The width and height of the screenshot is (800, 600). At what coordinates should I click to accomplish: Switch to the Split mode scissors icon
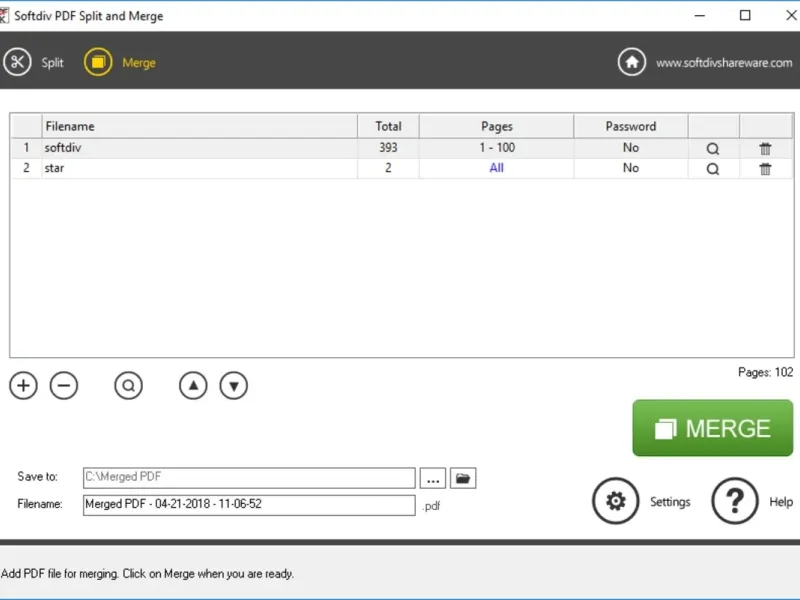[17, 62]
